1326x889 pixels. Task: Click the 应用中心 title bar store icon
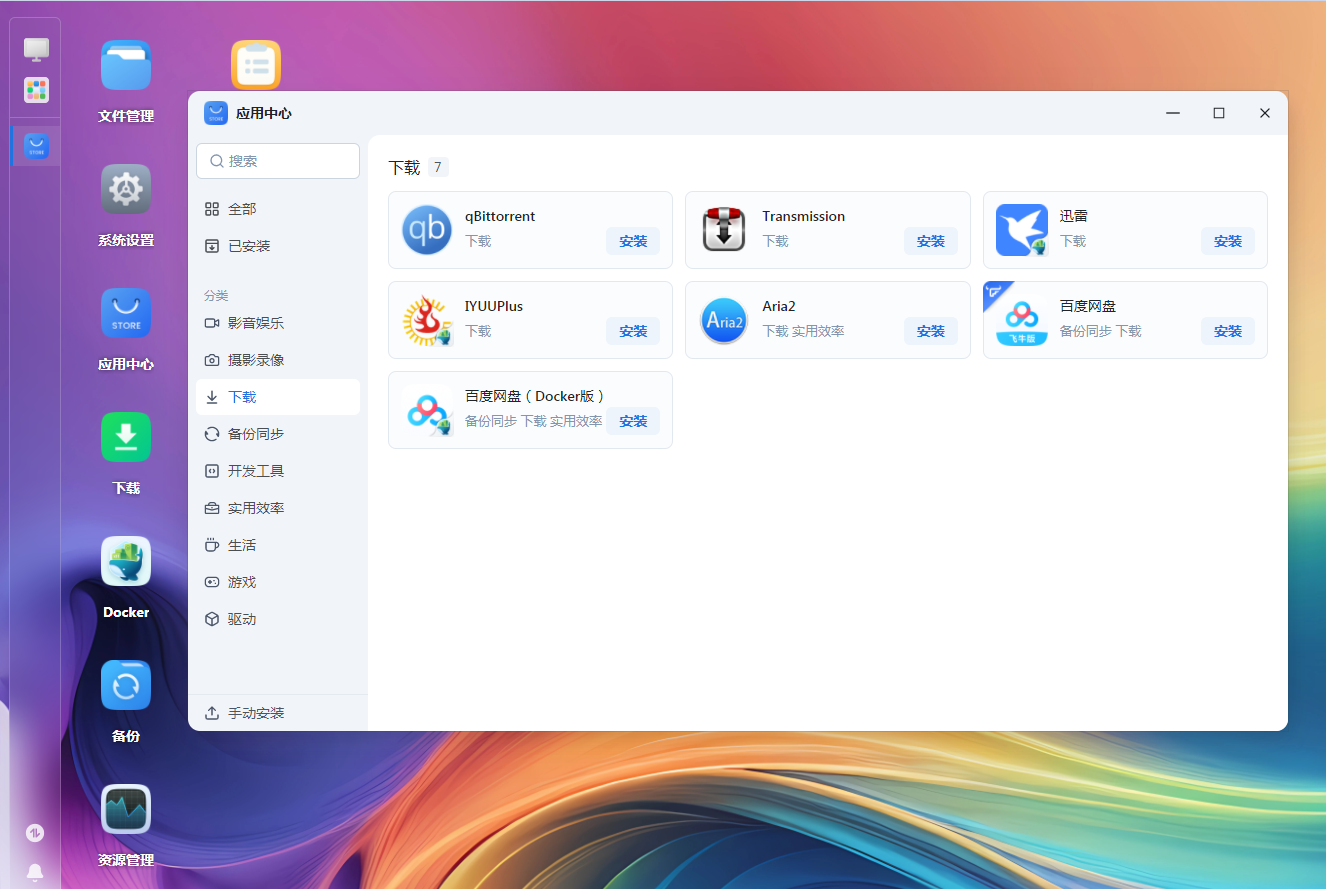click(x=216, y=113)
